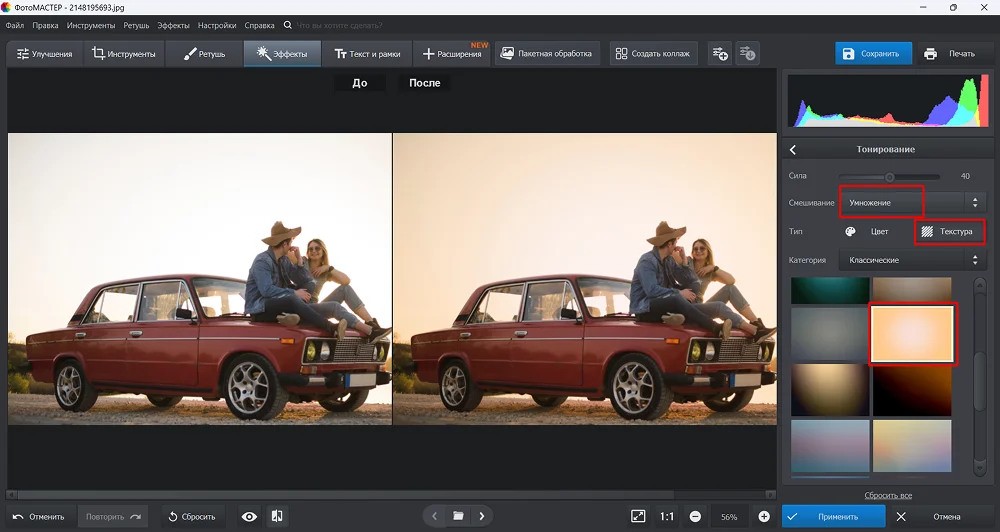The image size is (1000, 532).
Task: Open the Расширения tab
Action: coord(452,54)
